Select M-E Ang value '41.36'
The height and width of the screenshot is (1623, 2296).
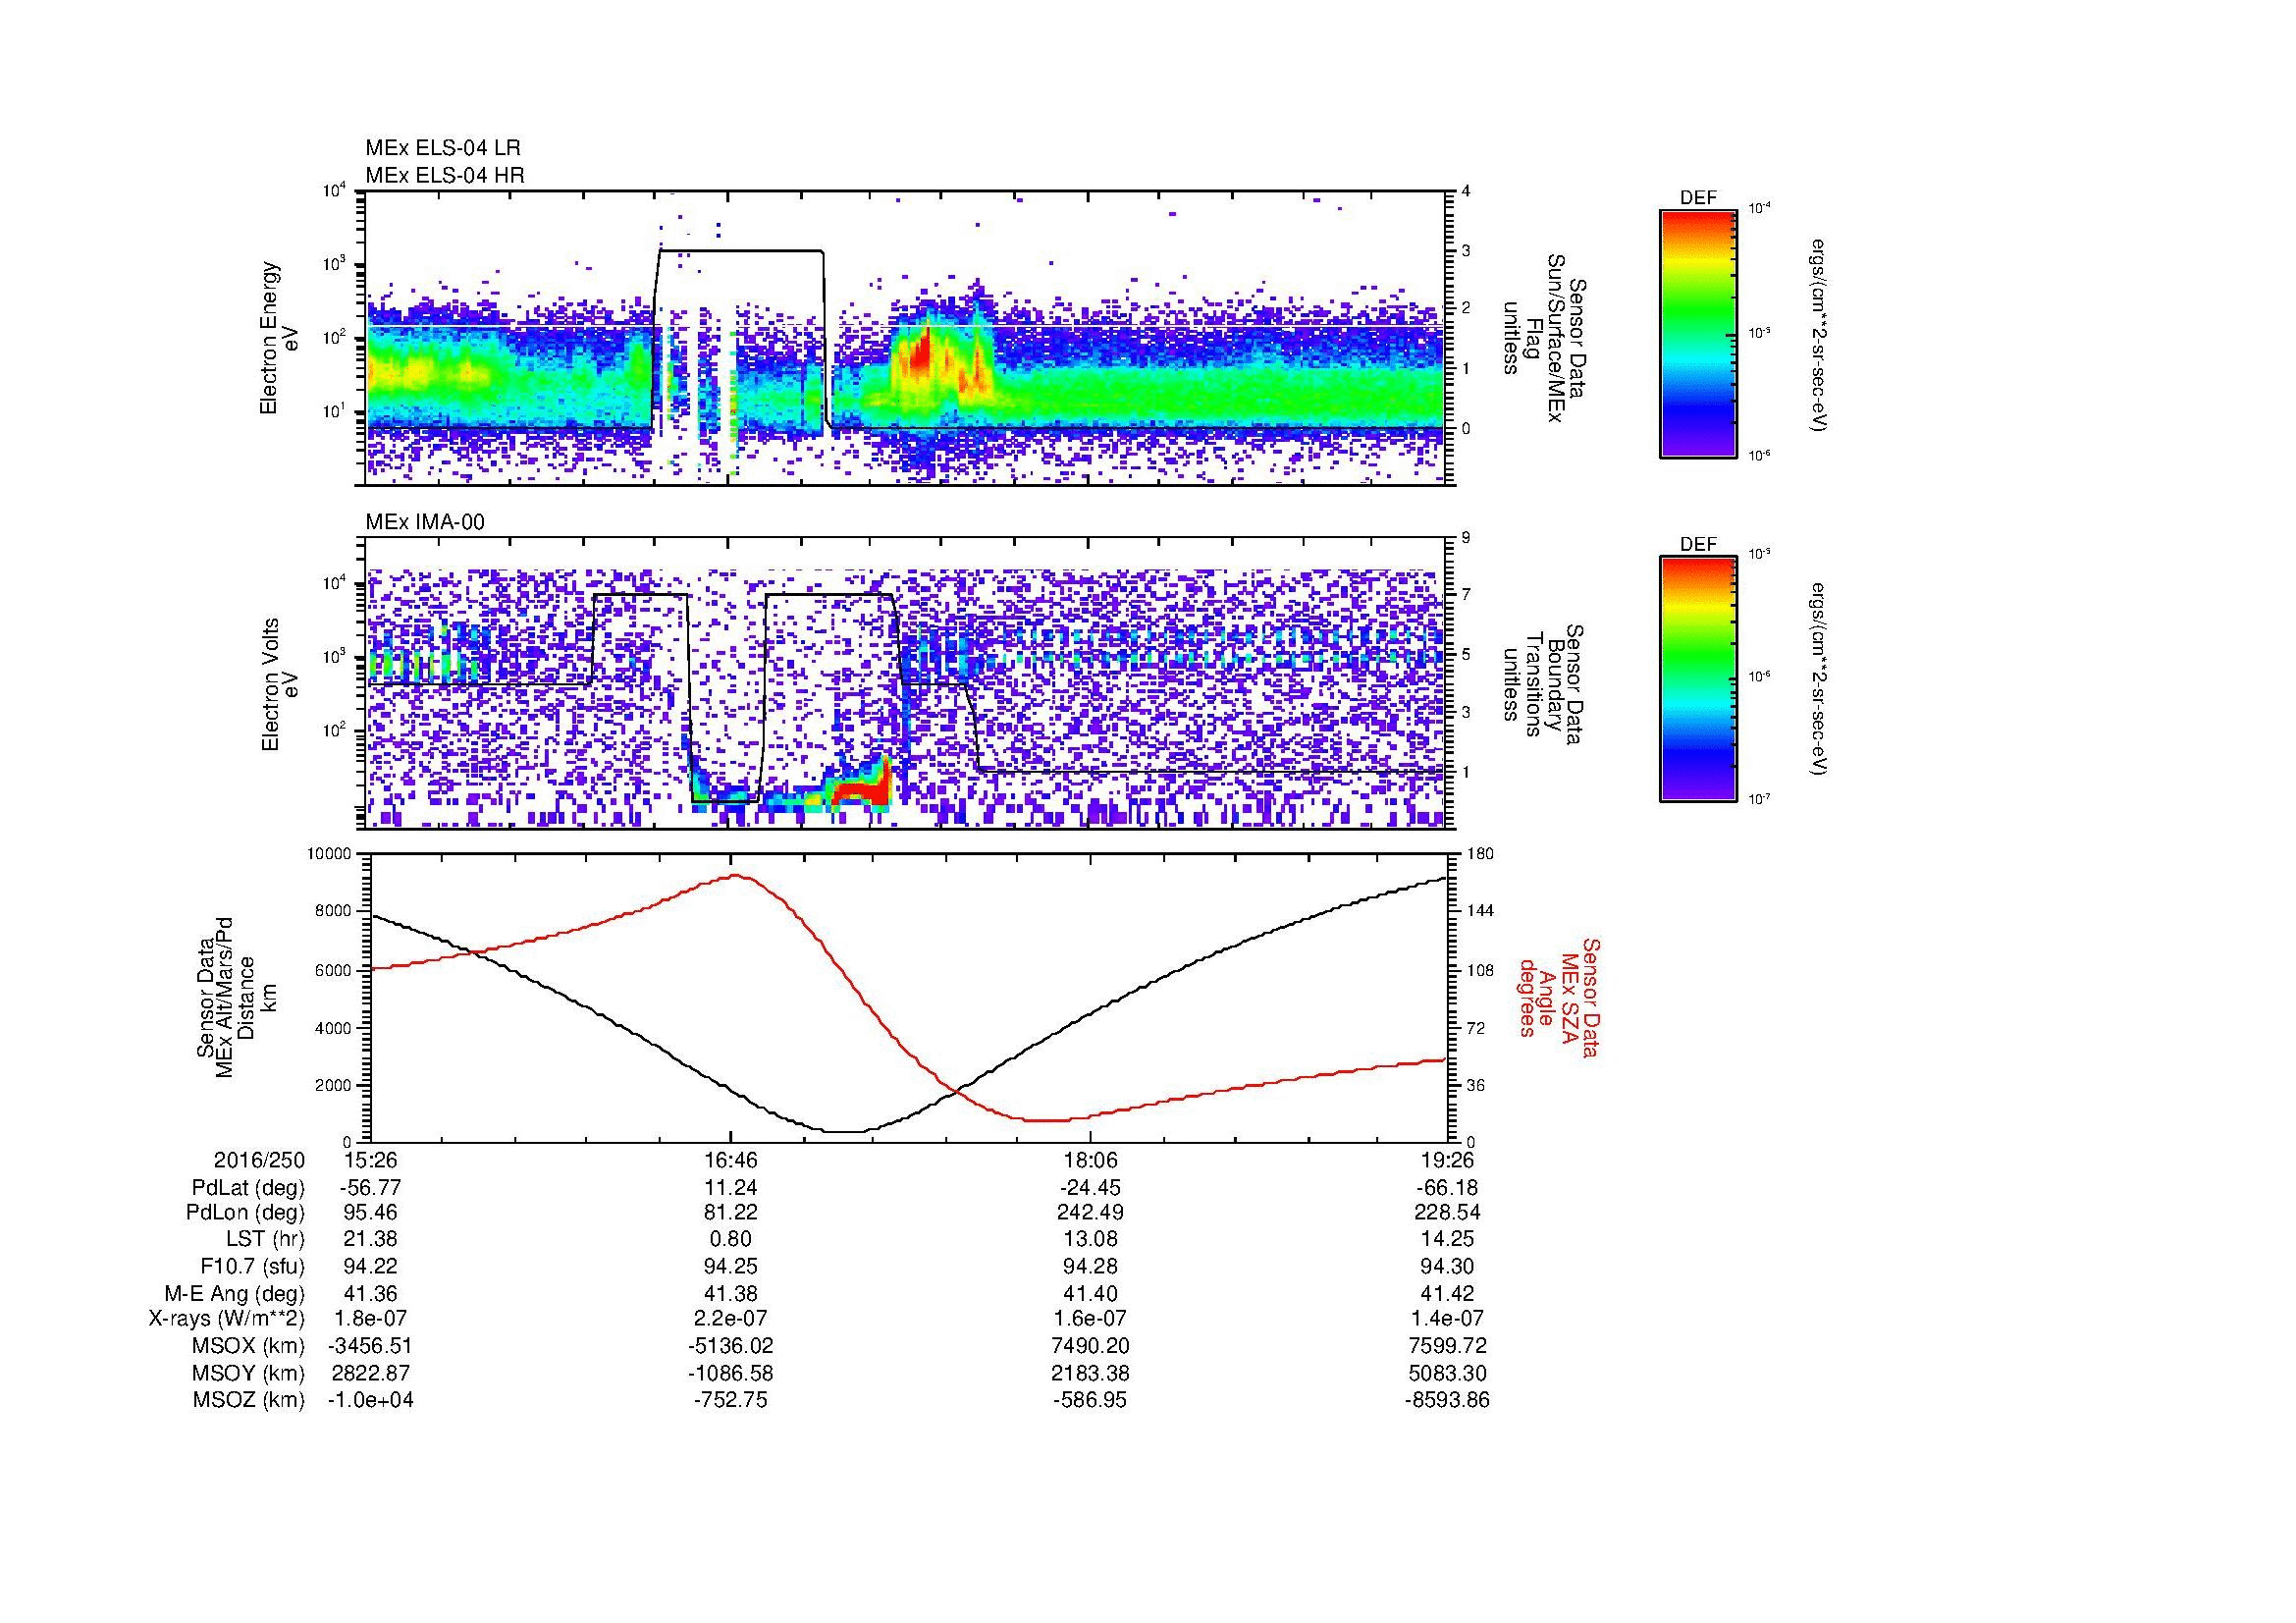(x=371, y=1294)
